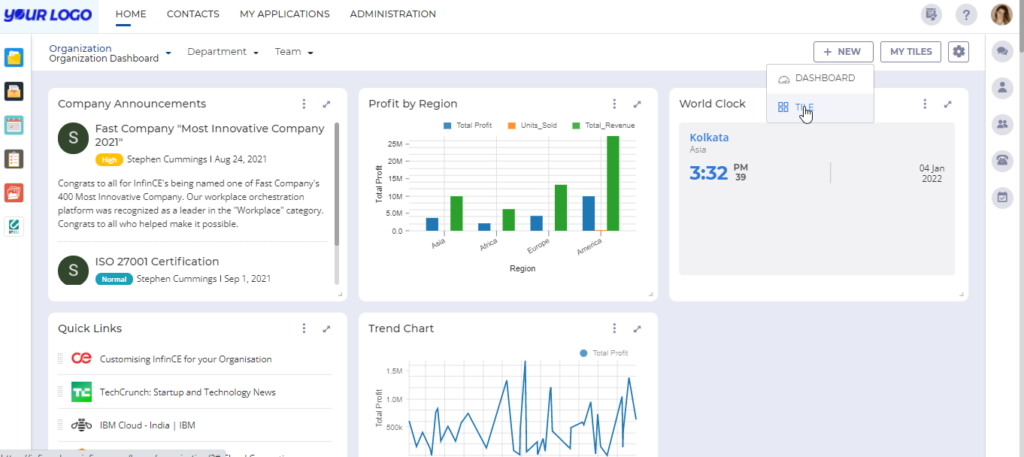Expand the Trend Chart tile

pos(637,328)
